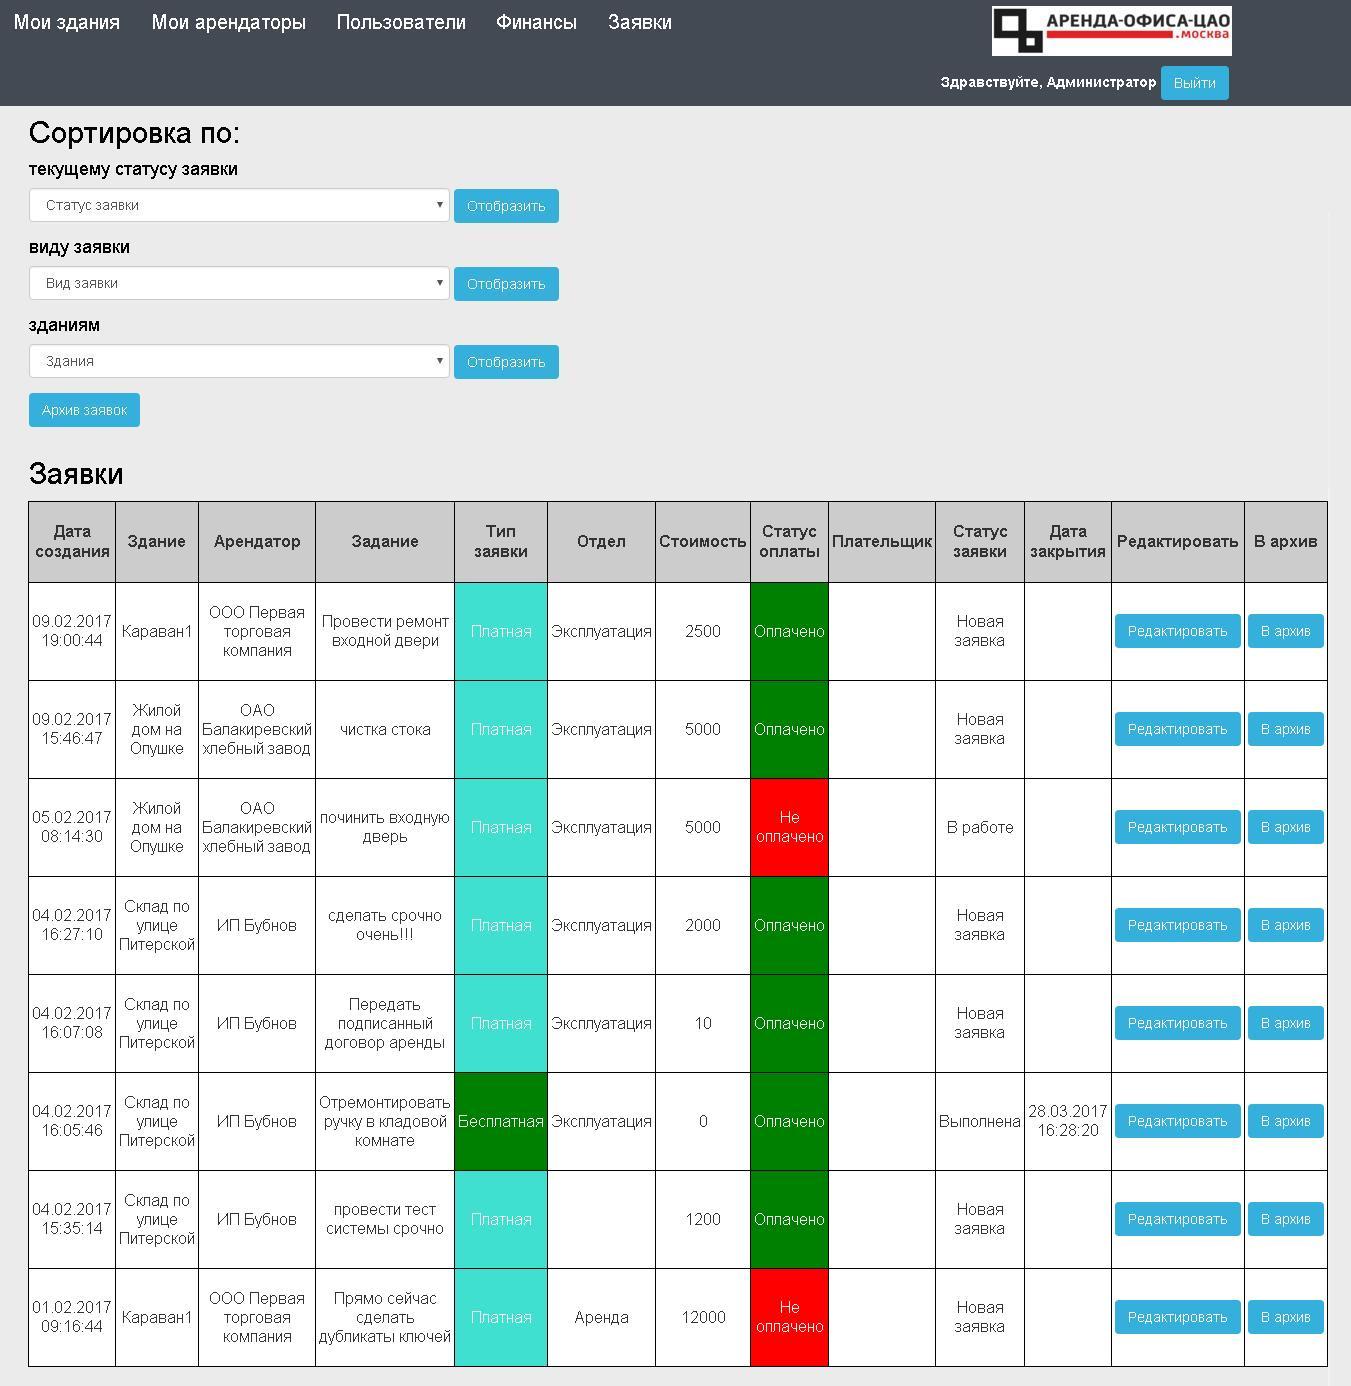Click the Плательщик column header
This screenshot has width=1351, height=1386.
[882, 541]
